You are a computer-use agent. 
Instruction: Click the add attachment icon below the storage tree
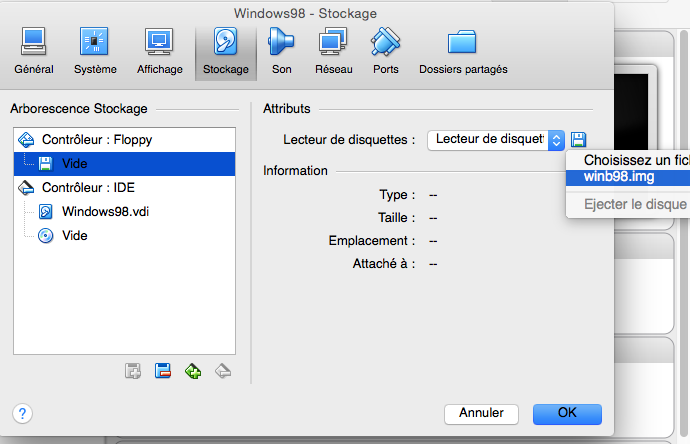point(133,371)
